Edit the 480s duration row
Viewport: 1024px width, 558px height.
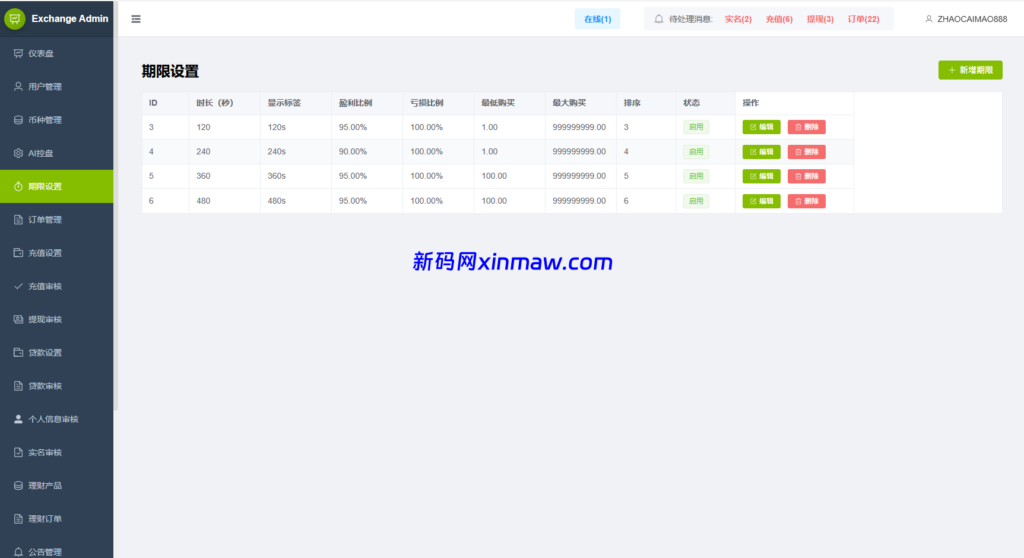click(761, 201)
